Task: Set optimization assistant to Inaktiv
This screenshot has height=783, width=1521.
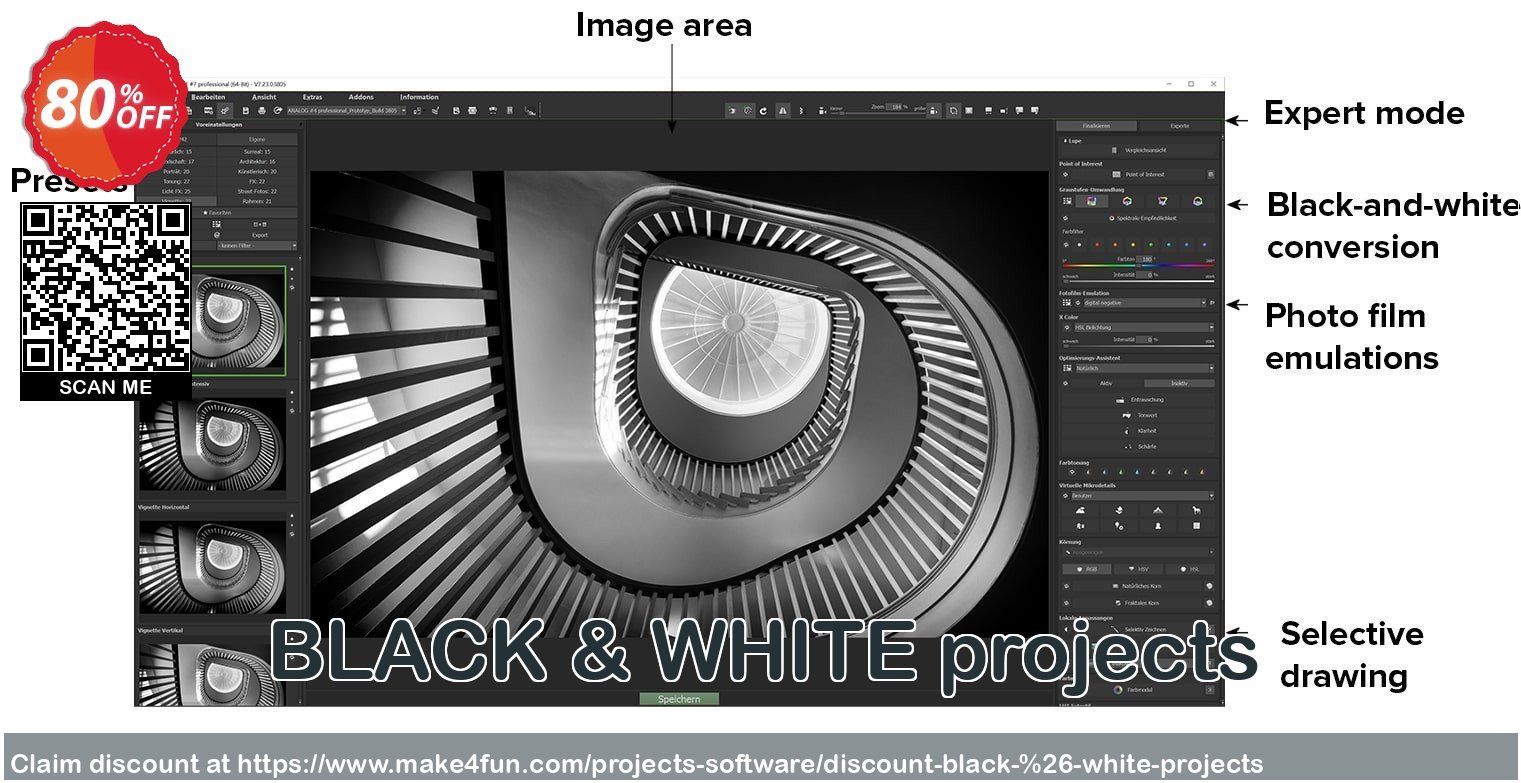Action: pyautogui.click(x=1179, y=383)
